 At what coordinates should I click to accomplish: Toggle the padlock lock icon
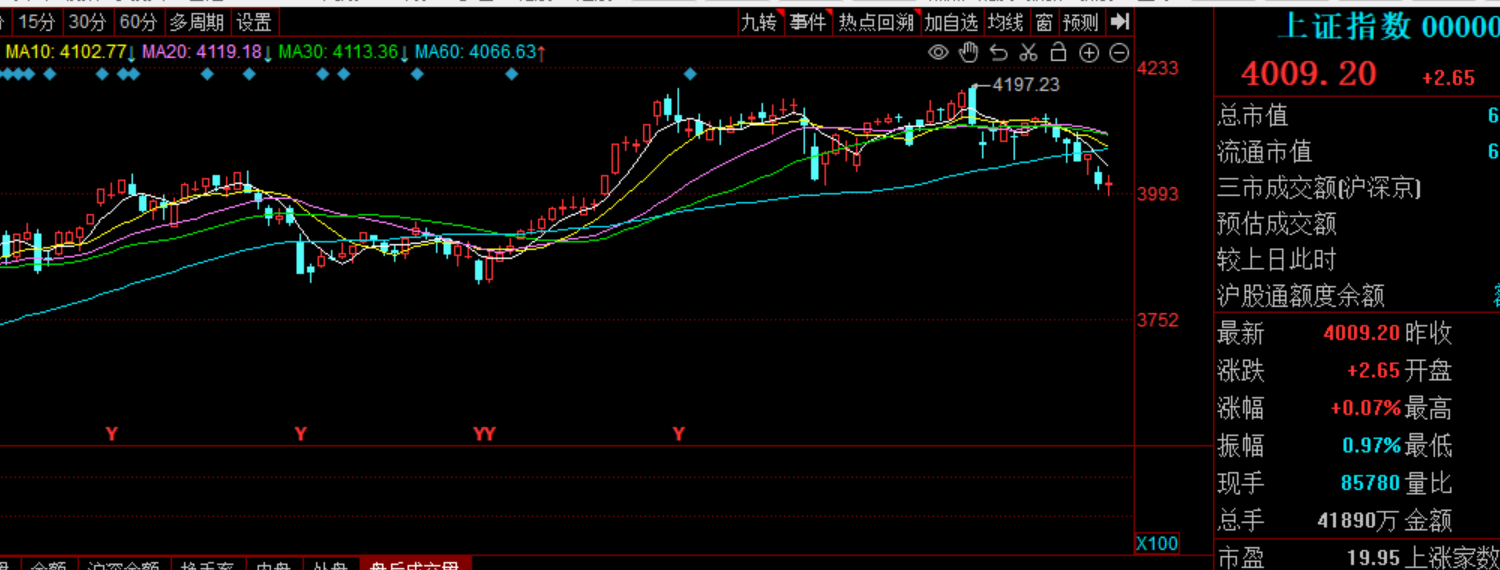point(1059,53)
